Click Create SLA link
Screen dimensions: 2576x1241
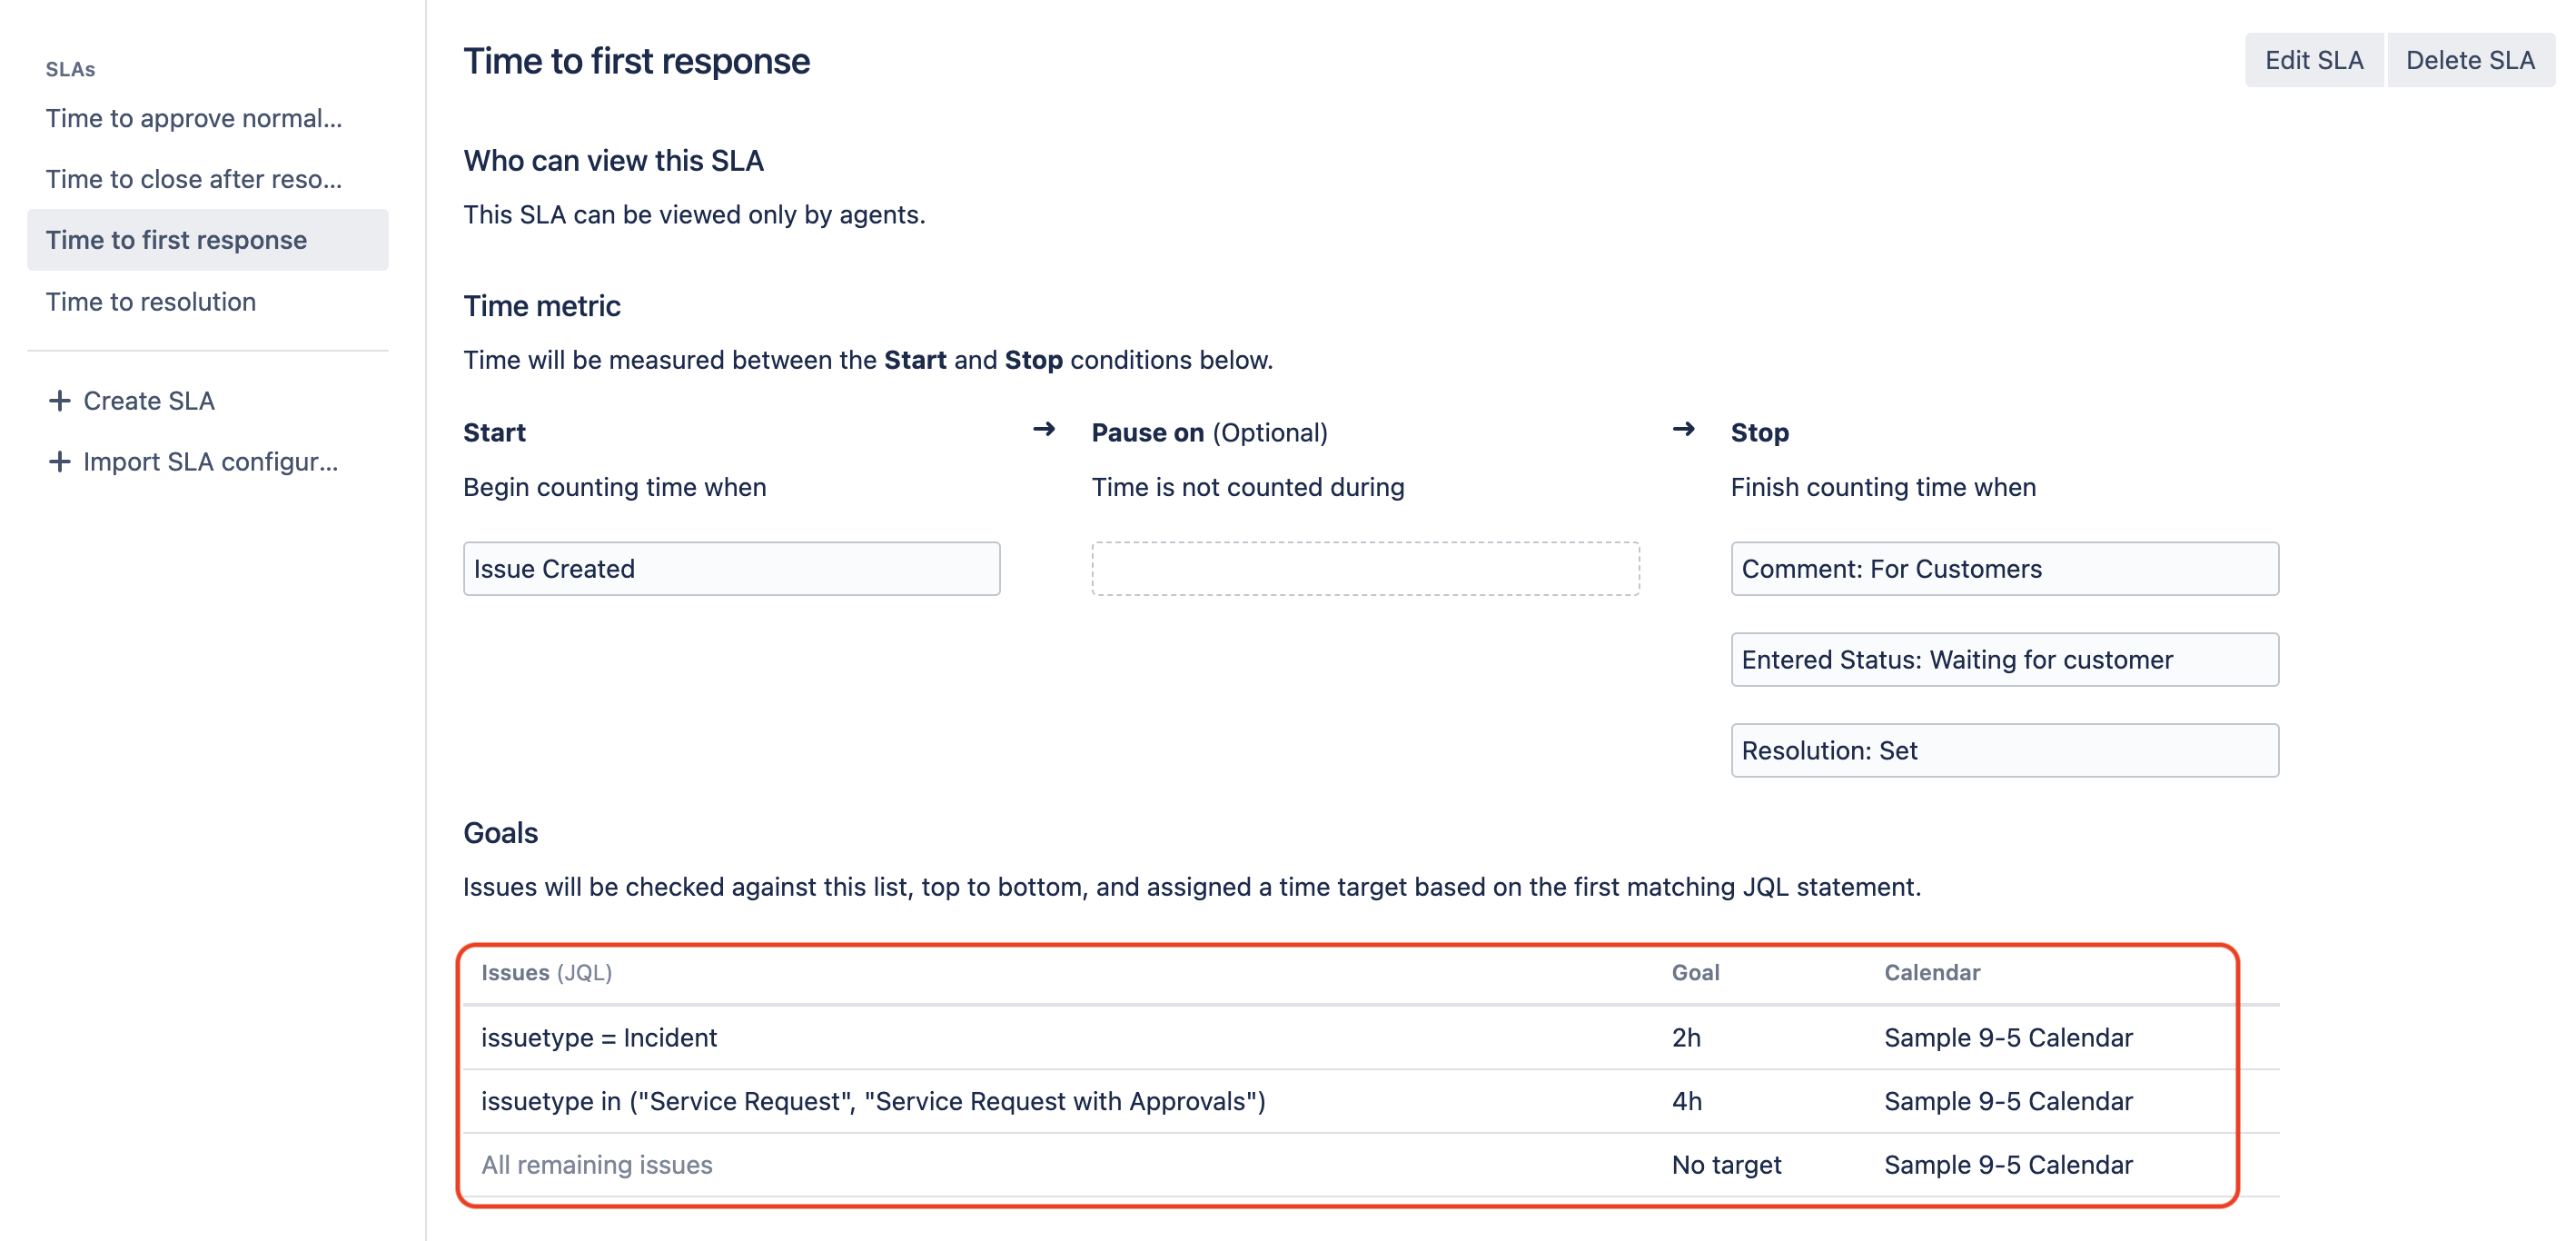pos(149,401)
